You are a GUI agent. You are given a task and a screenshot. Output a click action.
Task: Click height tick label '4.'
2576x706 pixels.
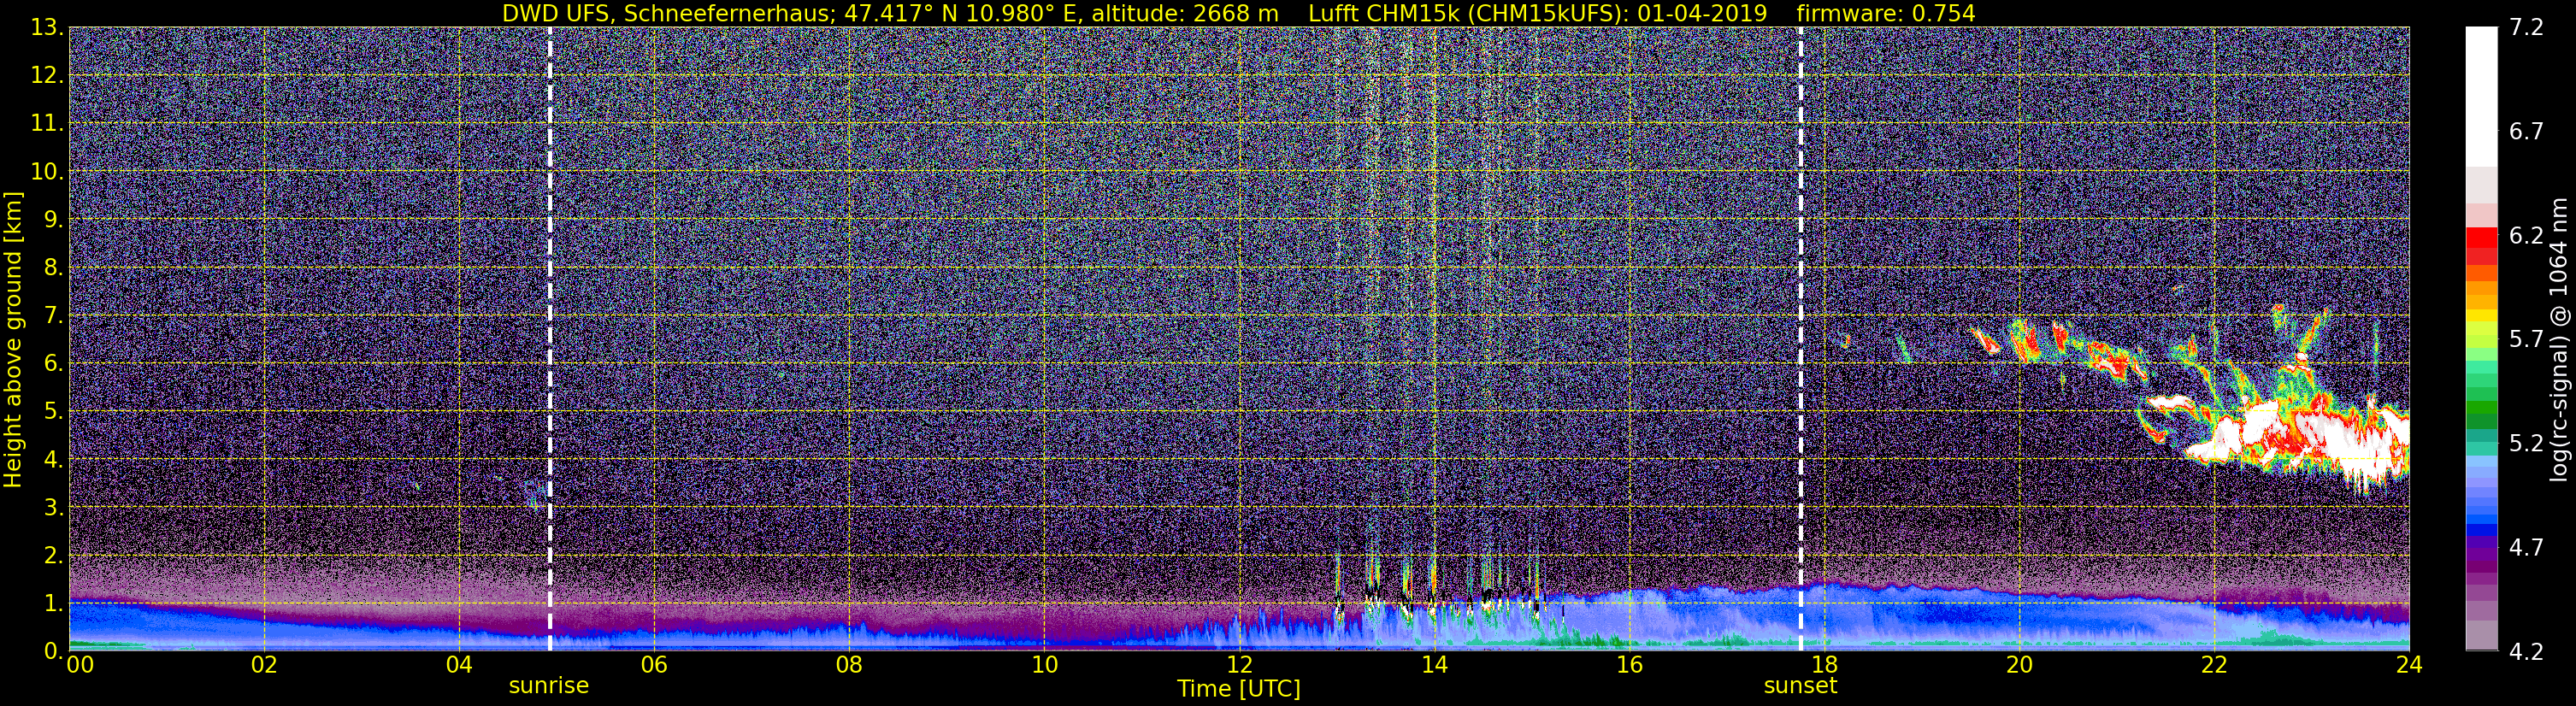(x=53, y=459)
